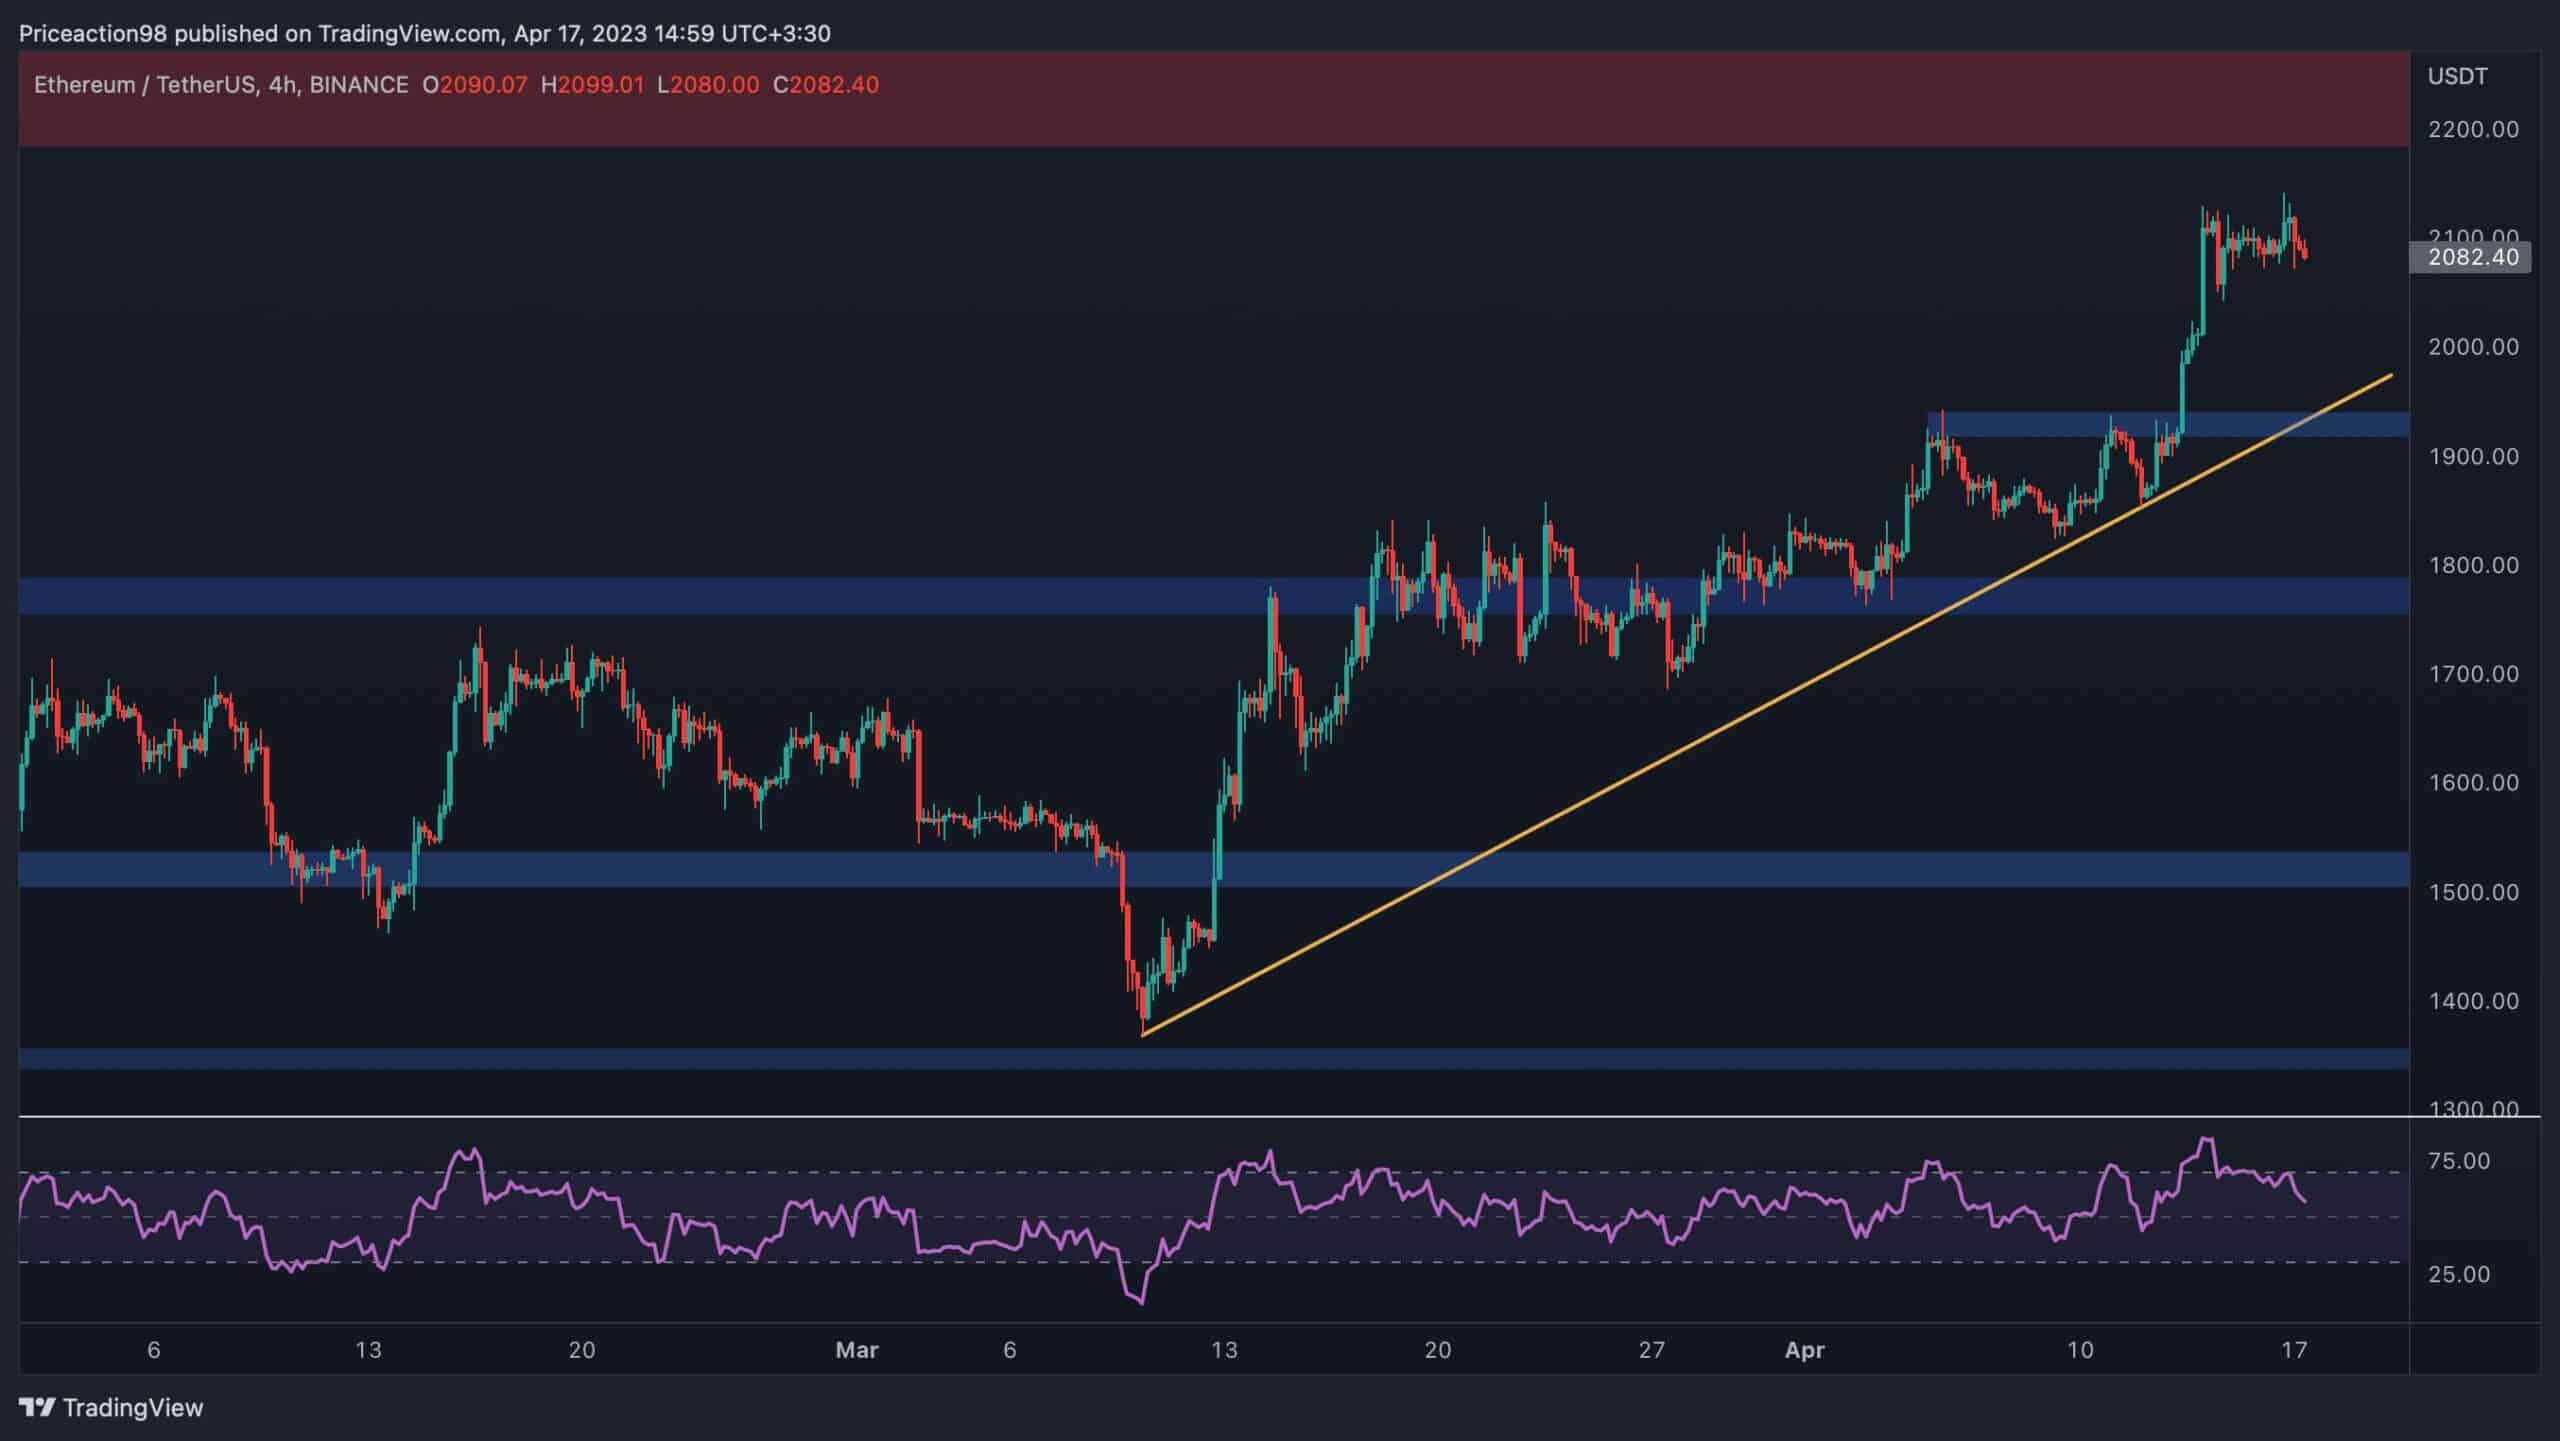Click the high value H2099.01
The image size is (2560, 1441).
point(592,85)
